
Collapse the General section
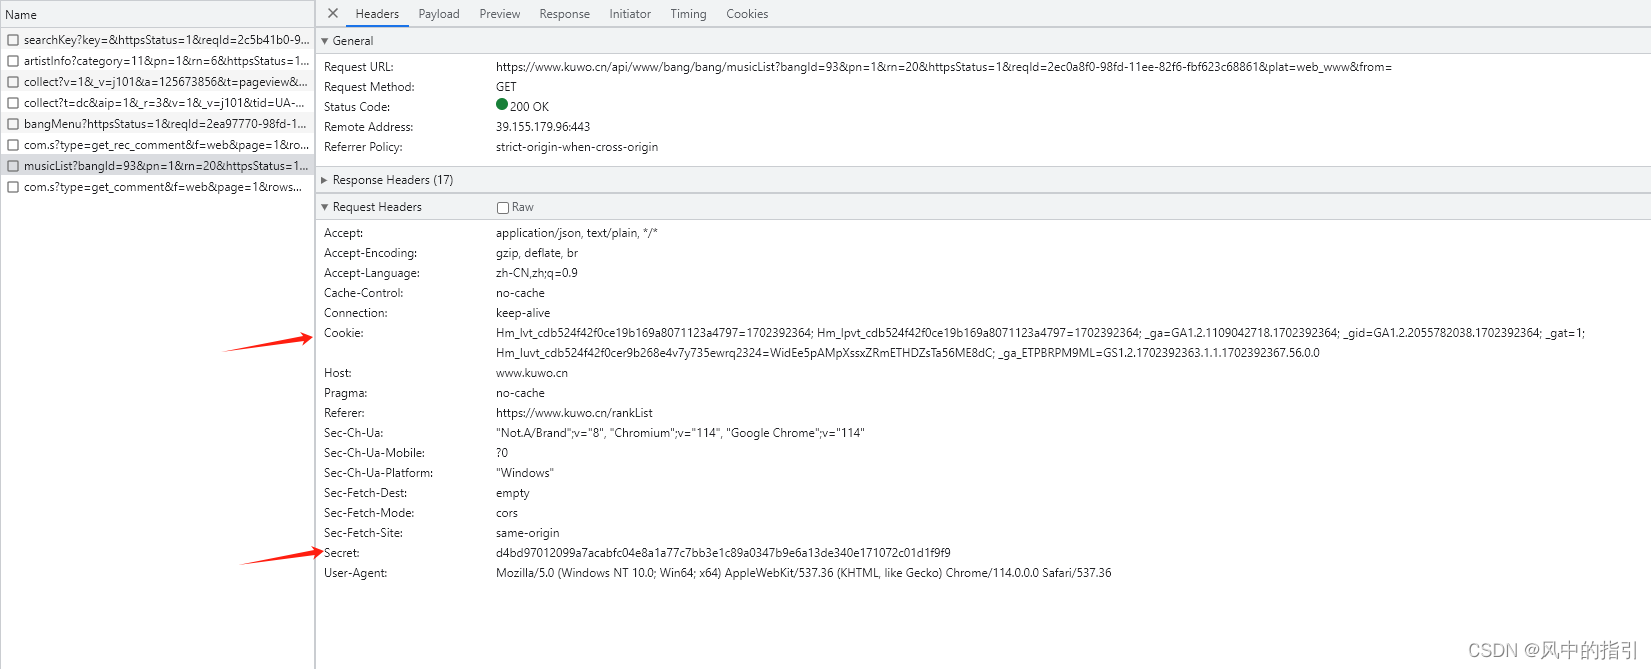point(325,41)
